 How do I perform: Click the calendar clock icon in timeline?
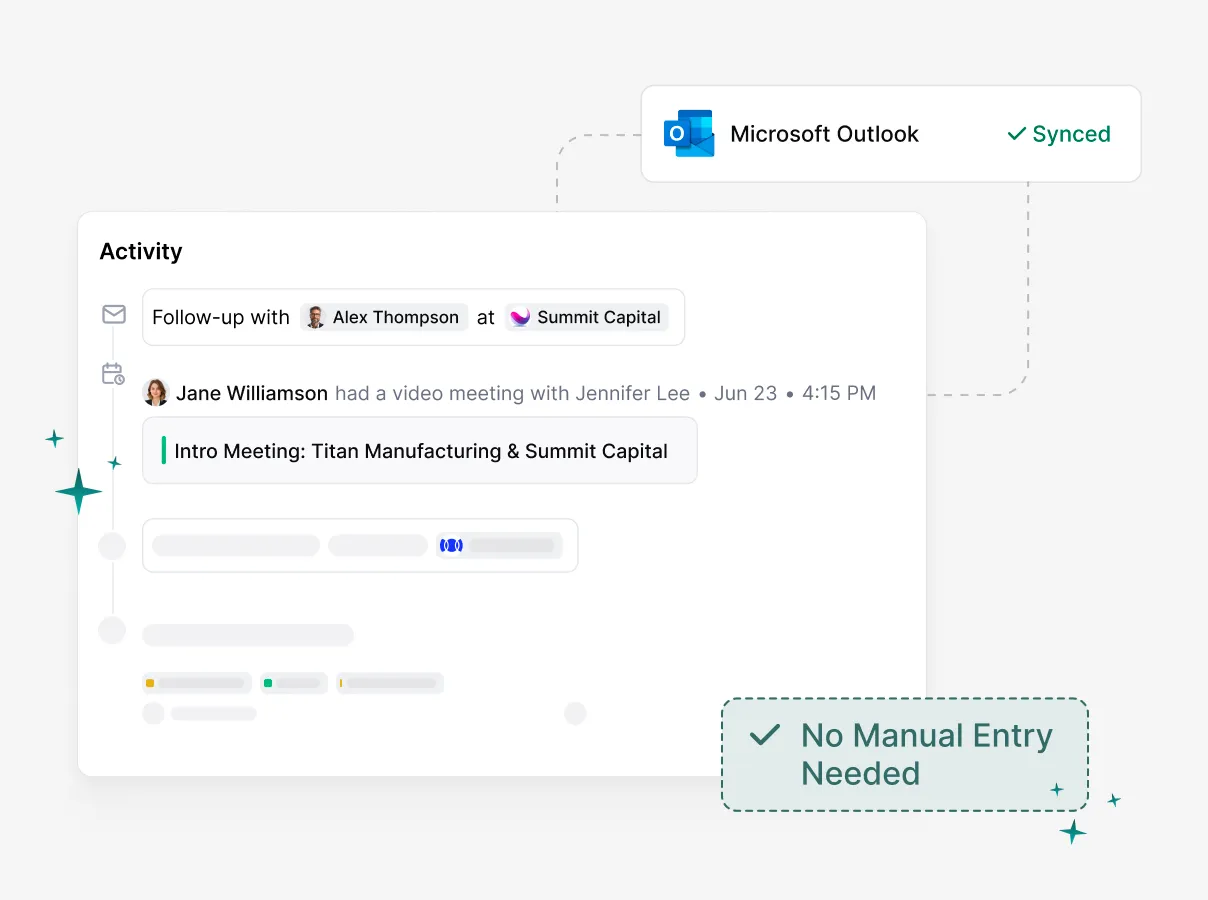click(x=113, y=374)
